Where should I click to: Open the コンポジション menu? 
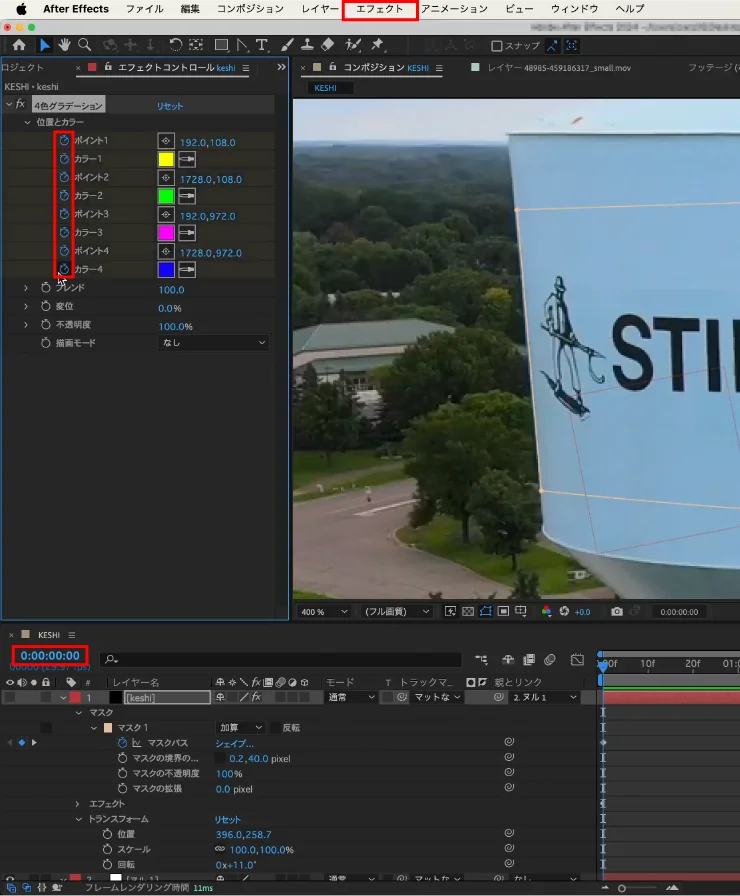tap(250, 9)
